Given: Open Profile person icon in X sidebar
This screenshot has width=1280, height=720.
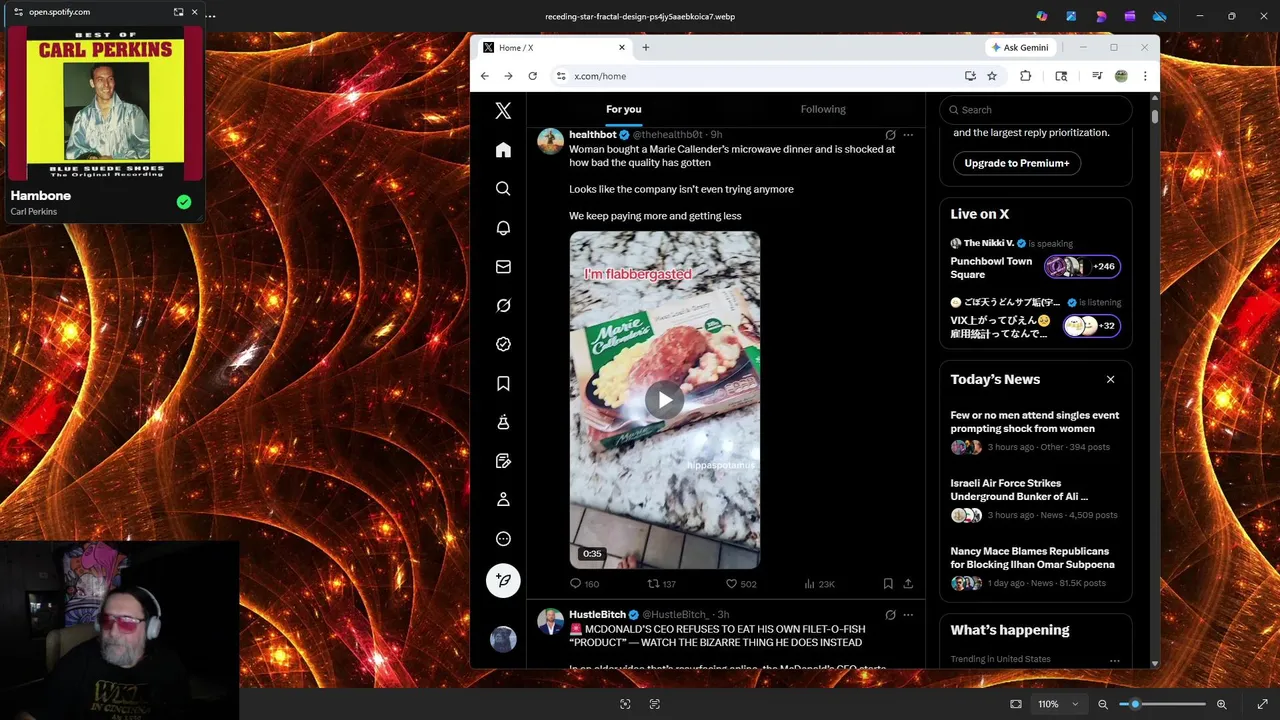Looking at the screenshot, I should (x=503, y=499).
